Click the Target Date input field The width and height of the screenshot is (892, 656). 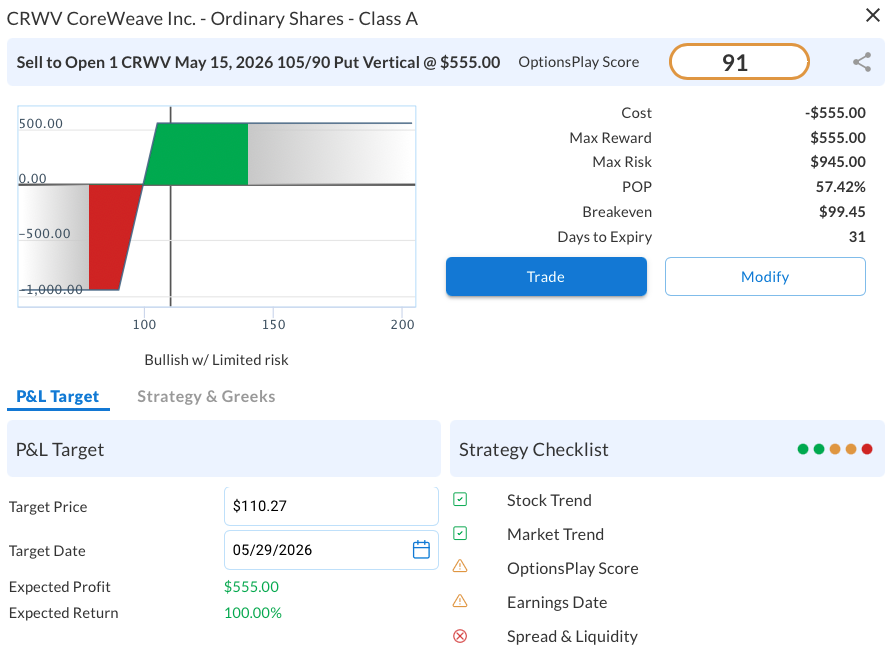coord(331,550)
